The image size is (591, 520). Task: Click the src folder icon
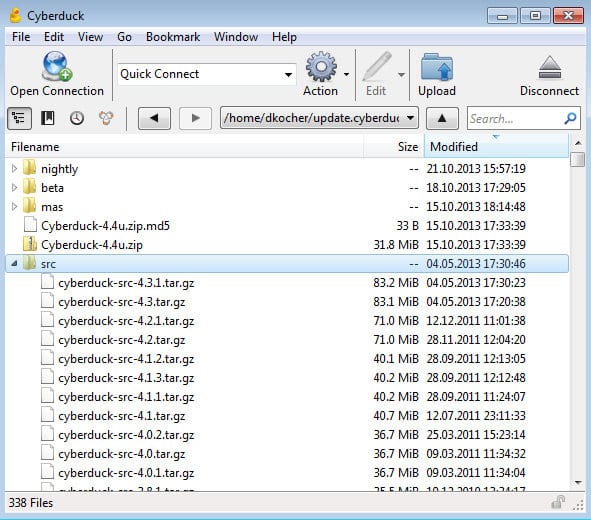(x=29, y=263)
